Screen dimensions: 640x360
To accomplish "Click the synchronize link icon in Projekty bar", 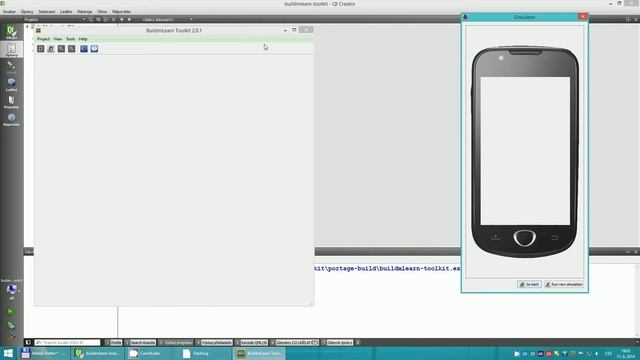I will point(98,19).
